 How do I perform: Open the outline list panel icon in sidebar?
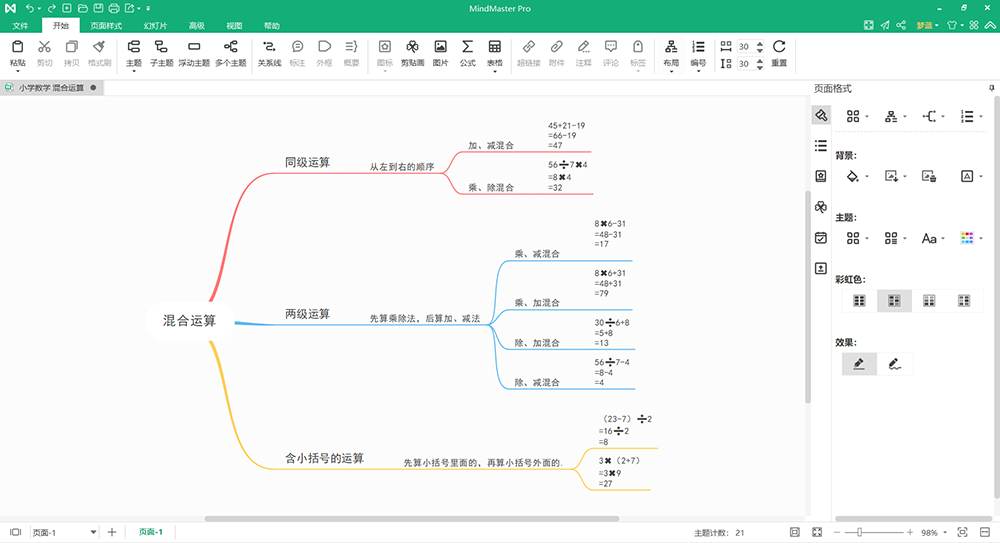point(821,145)
